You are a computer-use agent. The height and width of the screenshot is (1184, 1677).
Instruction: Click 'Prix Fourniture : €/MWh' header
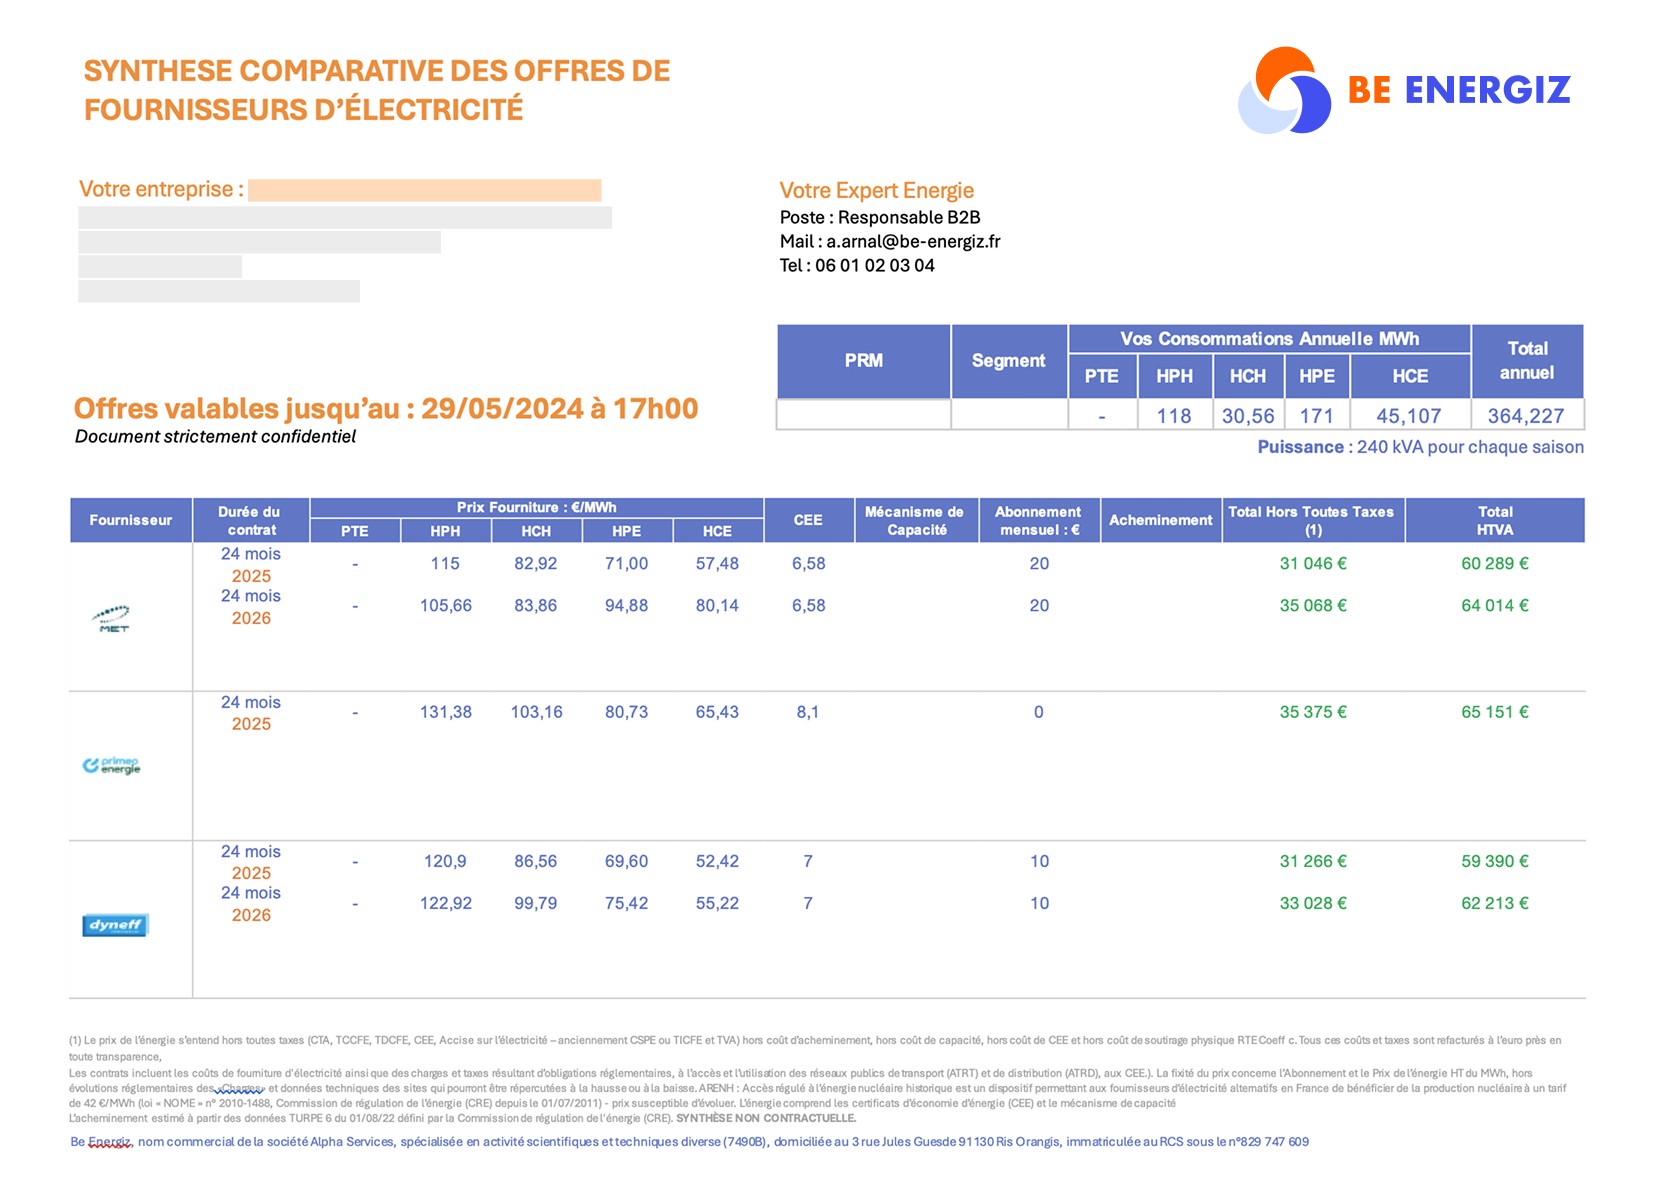pos(537,507)
